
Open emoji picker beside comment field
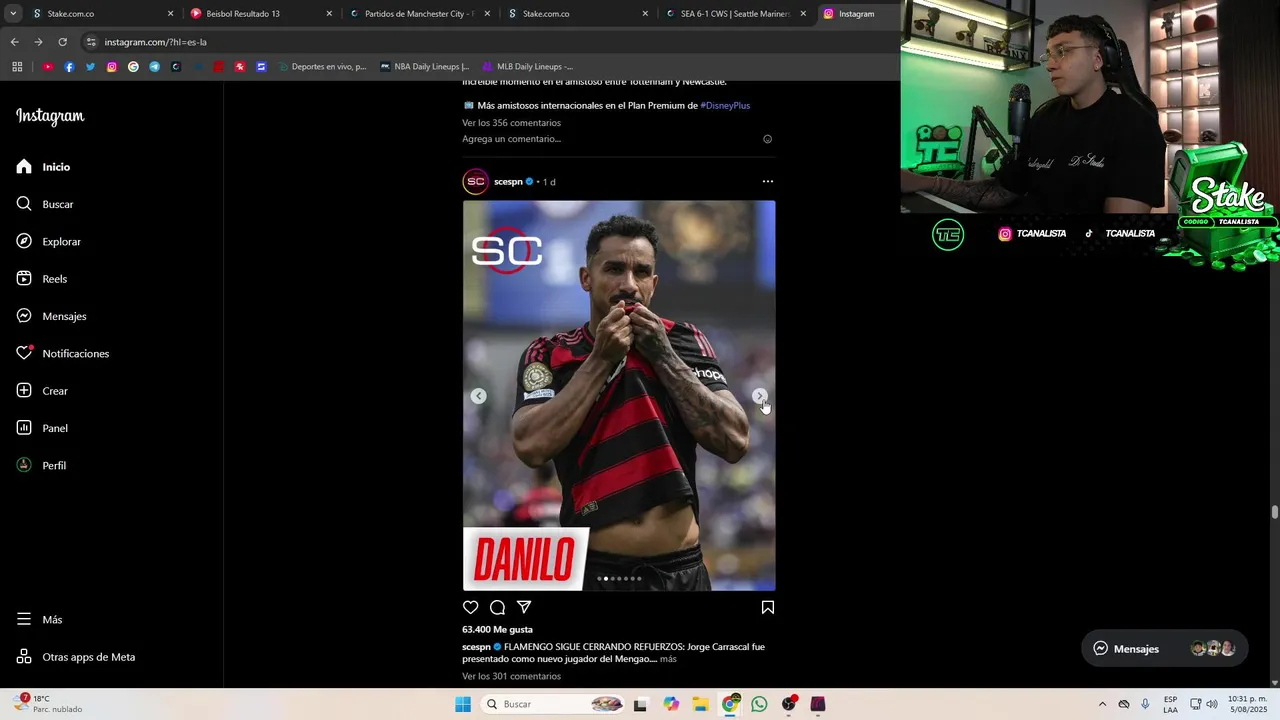768,139
